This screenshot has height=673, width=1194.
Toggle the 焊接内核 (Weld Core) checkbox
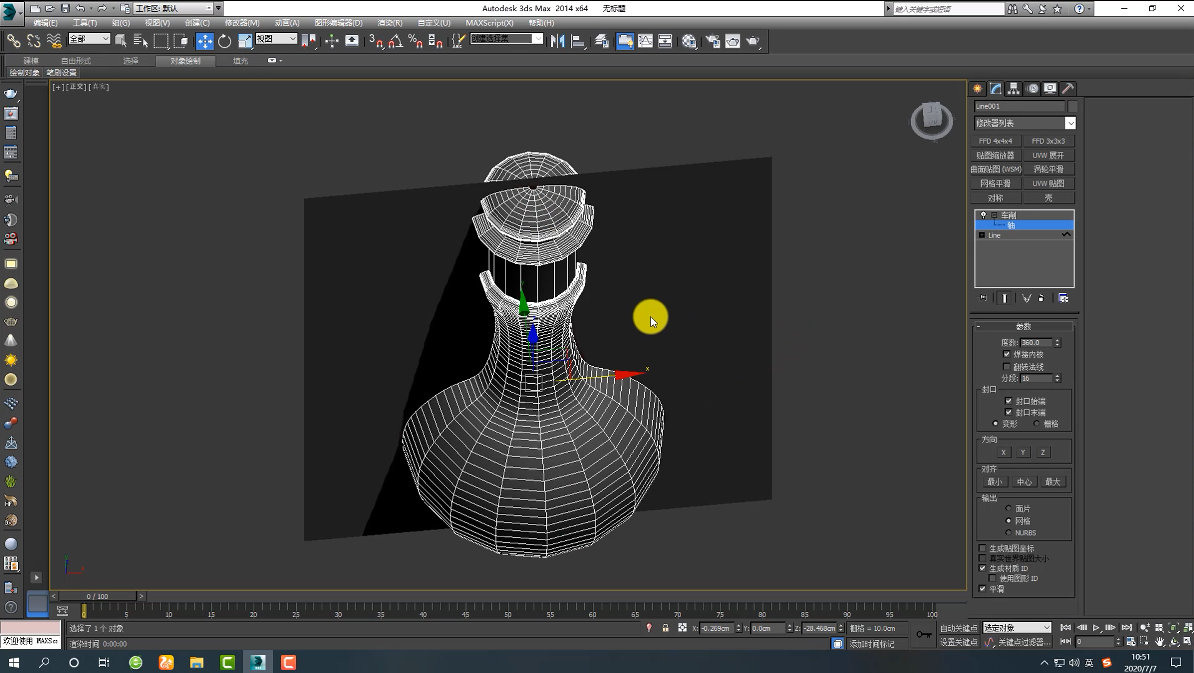point(1007,355)
